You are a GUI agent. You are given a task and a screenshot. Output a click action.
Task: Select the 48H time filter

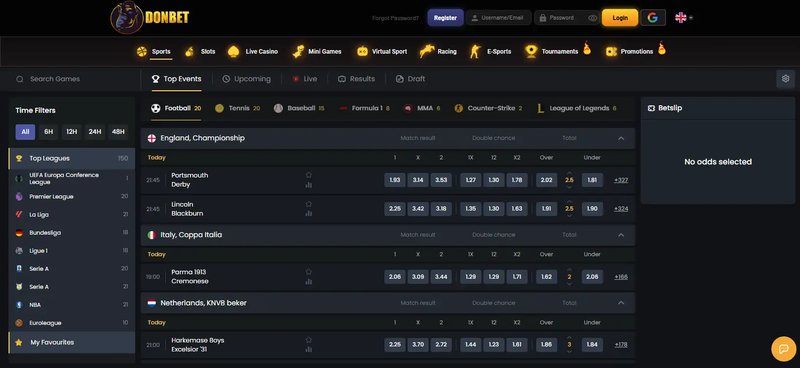[118, 132]
